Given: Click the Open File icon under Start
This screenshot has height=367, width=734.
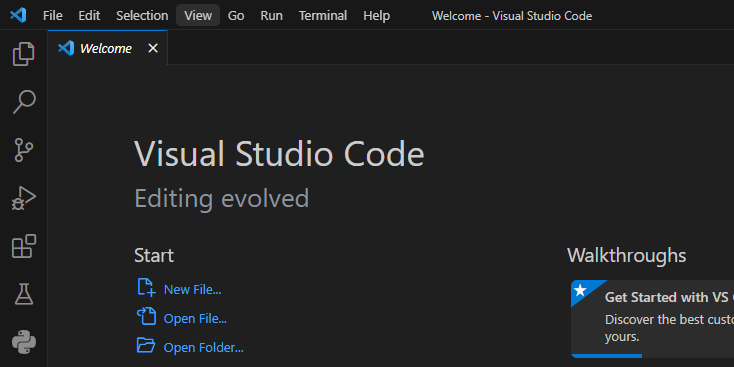Looking at the screenshot, I should pyautogui.click(x=146, y=316).
